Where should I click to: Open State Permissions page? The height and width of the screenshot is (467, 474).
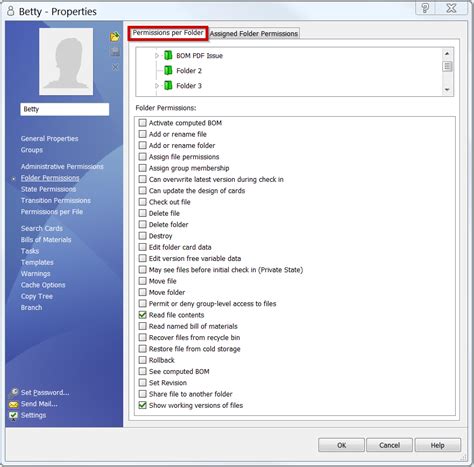click(x=48, y=189)
